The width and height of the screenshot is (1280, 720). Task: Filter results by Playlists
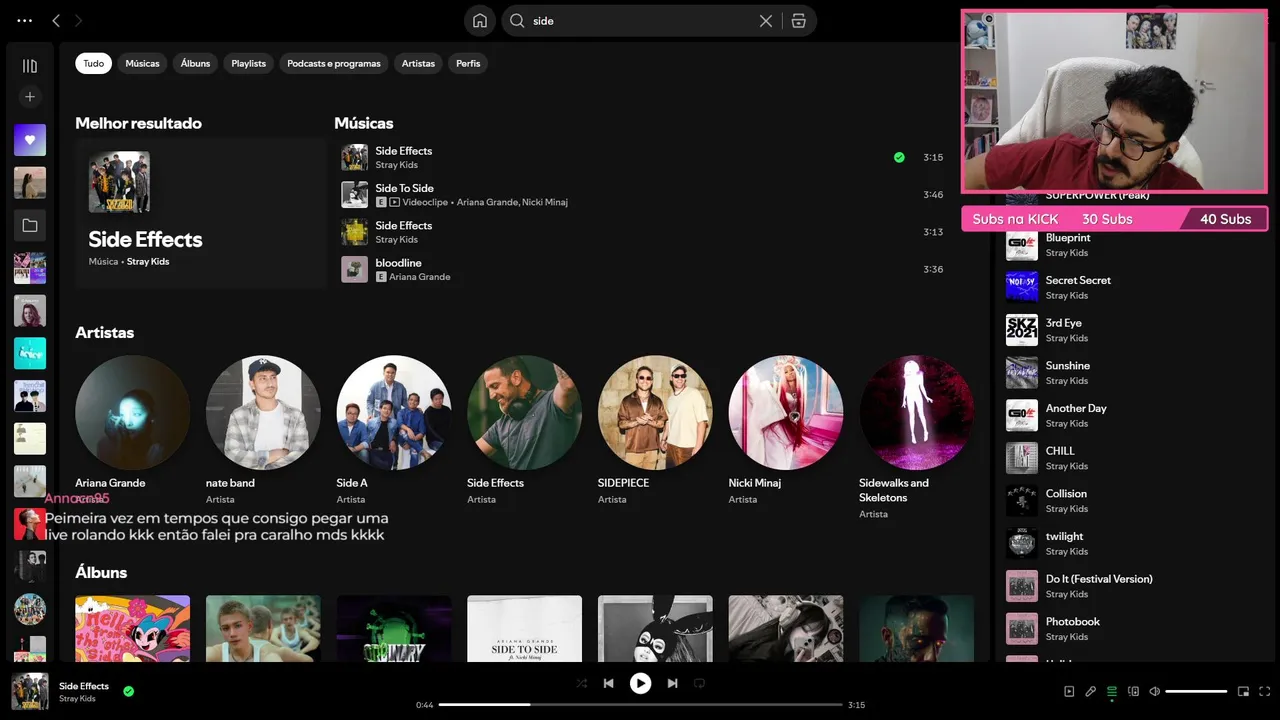pyautogui.click(x=249, y=63)
